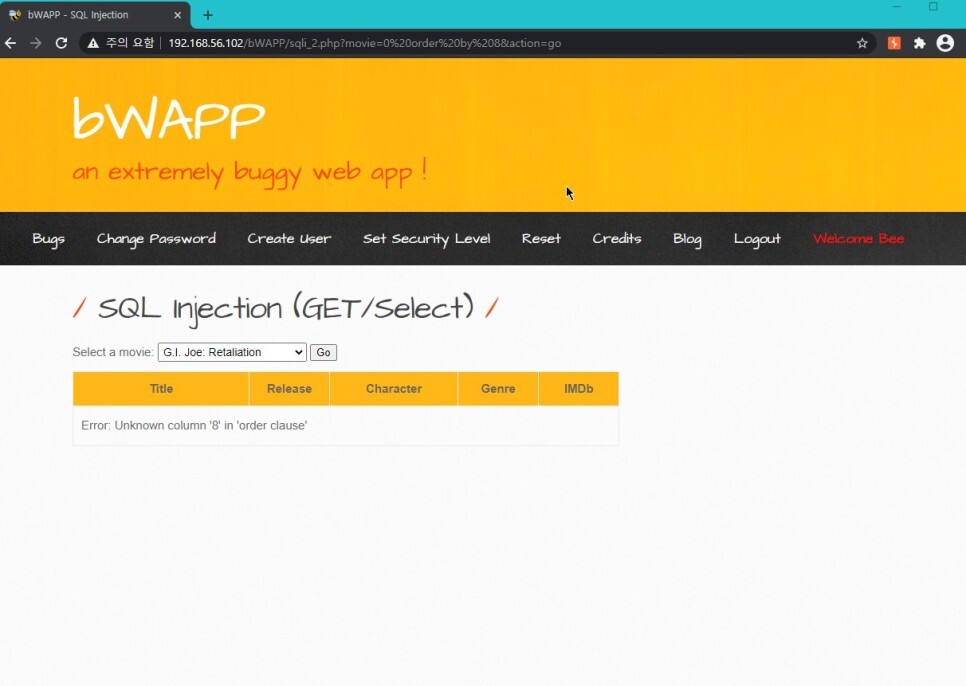The image size is (966, 686).
Task: Open the Bugs menu item
Action: click(48, 239)
